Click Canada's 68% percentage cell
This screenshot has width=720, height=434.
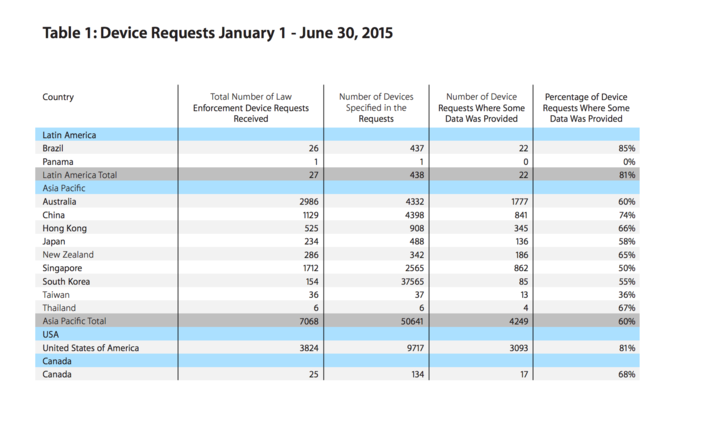626,374
